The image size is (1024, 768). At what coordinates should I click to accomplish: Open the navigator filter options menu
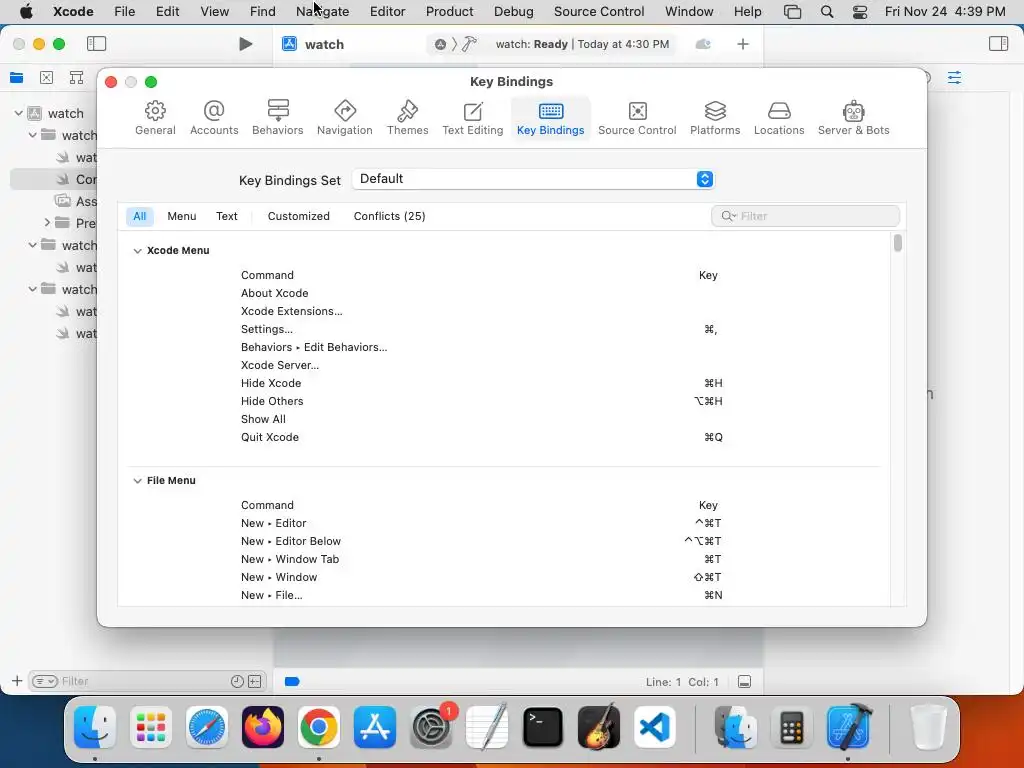pyautogui.click(x=45, y=681)
